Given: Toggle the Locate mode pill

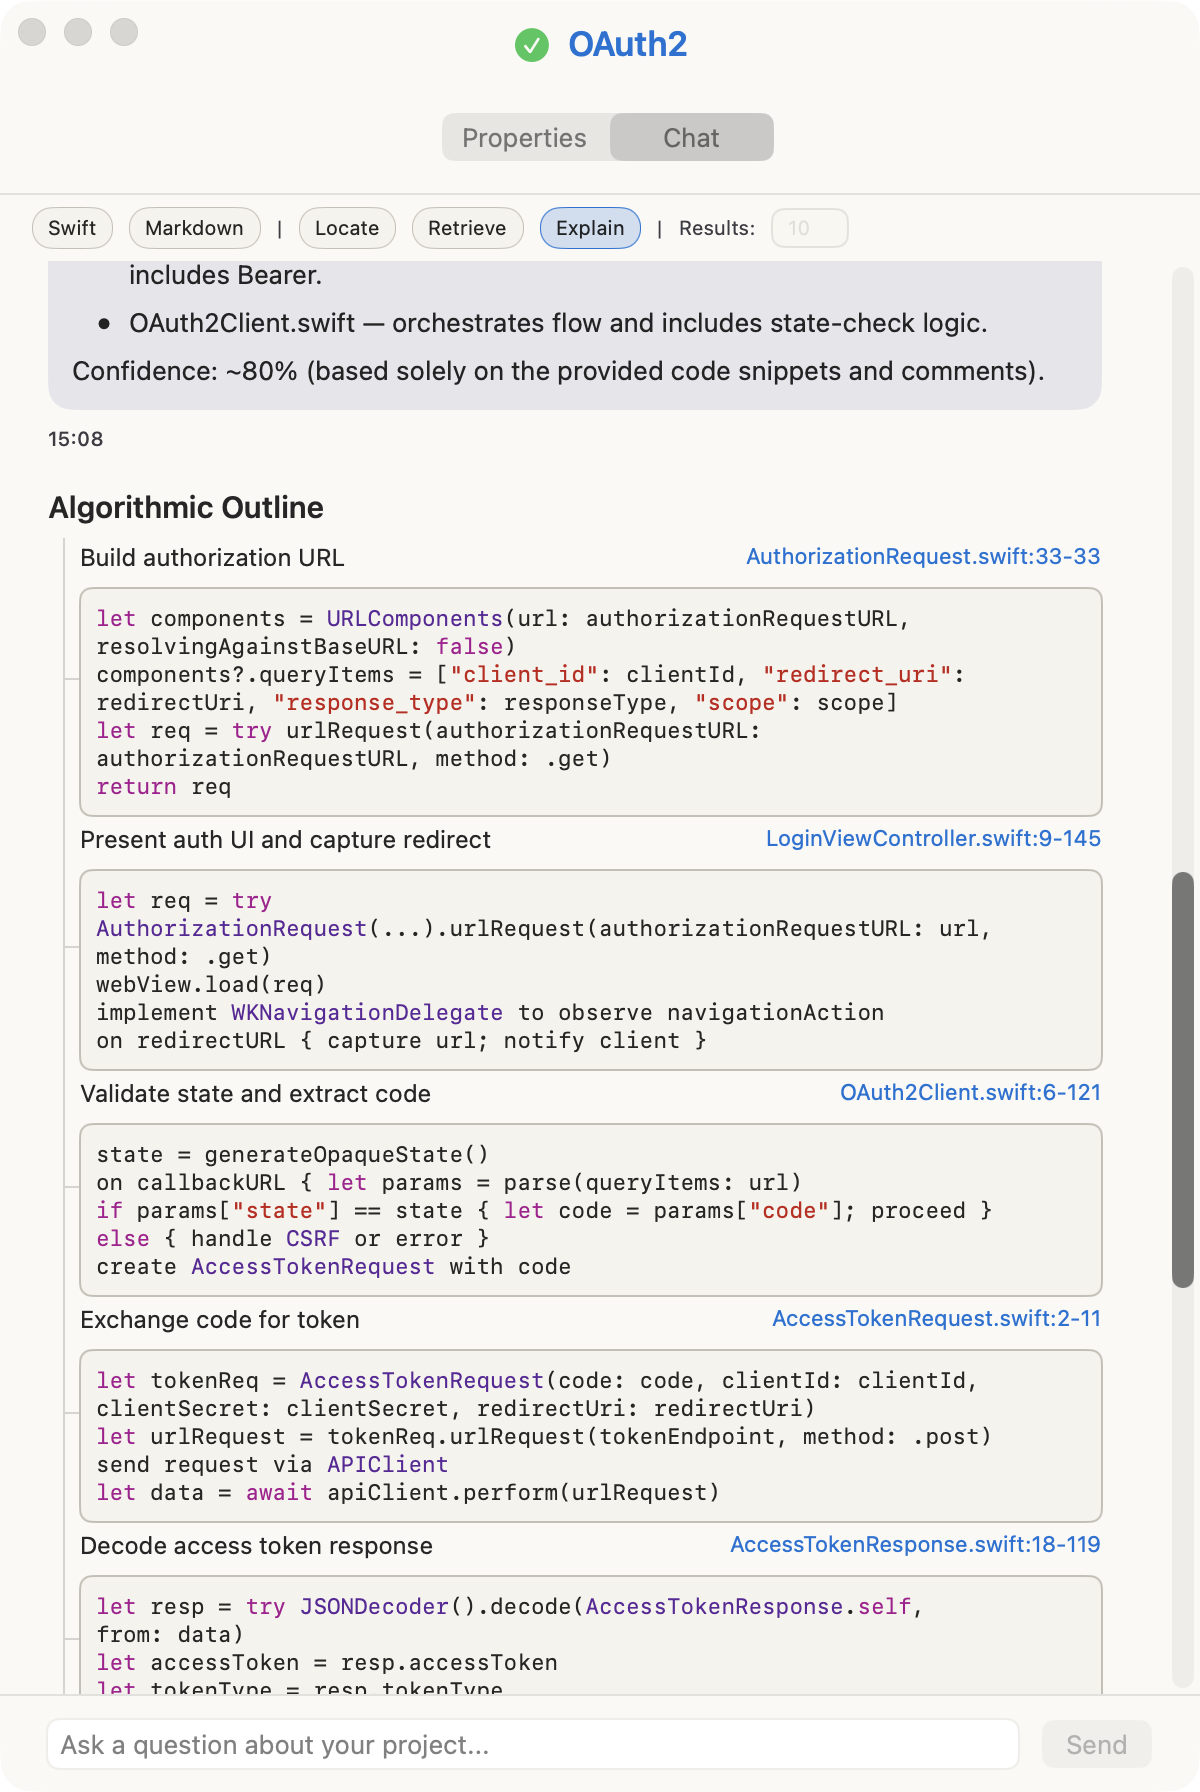Looking at the screenshot, I should coord(347,228).
